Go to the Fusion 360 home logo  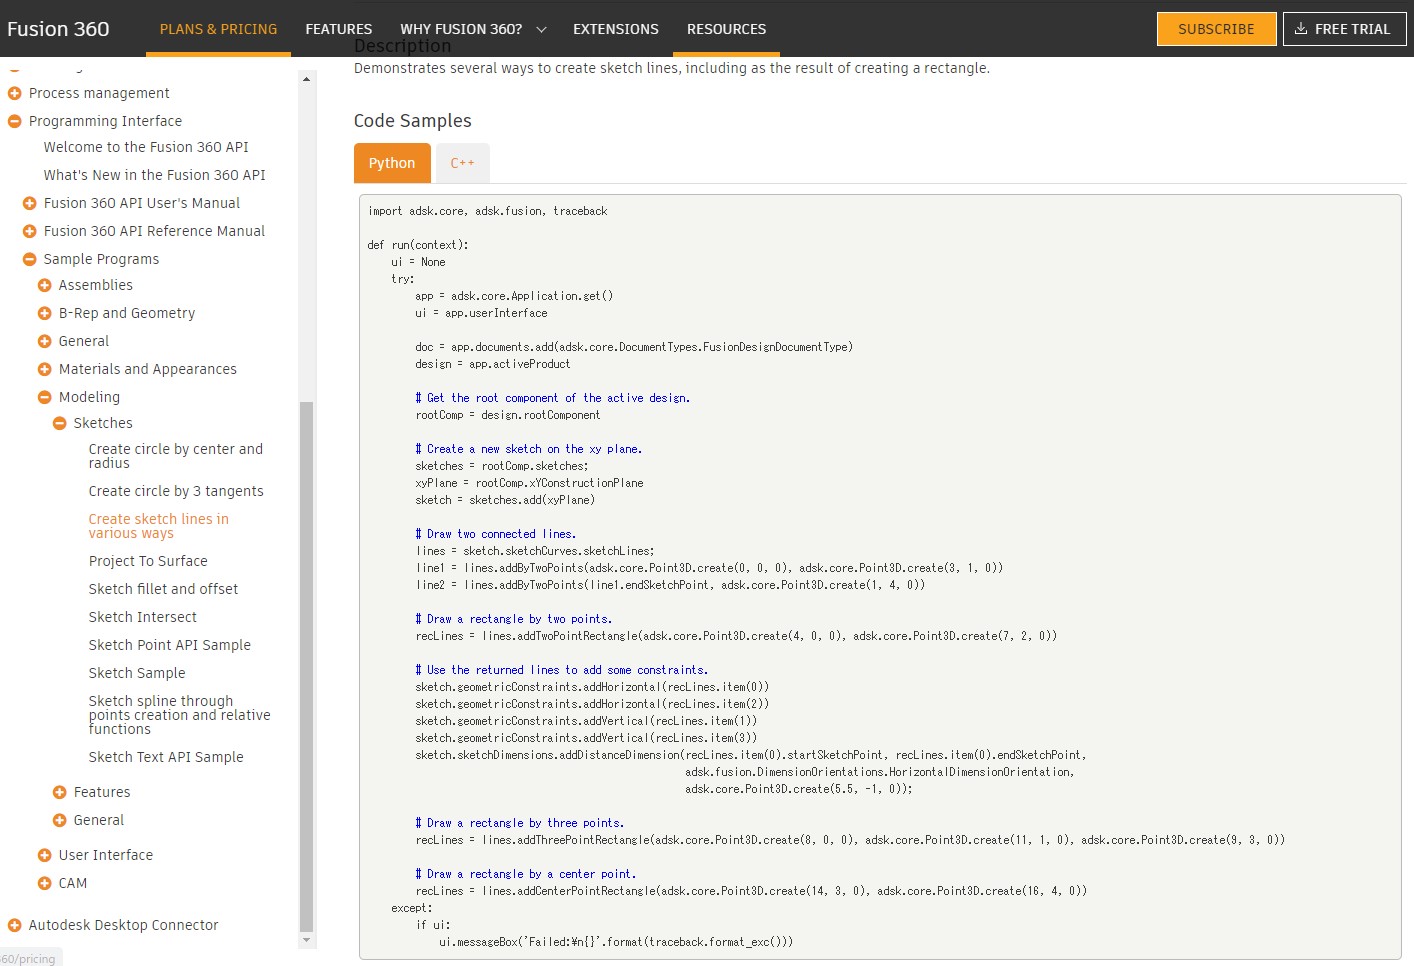(x=58, y=29)
